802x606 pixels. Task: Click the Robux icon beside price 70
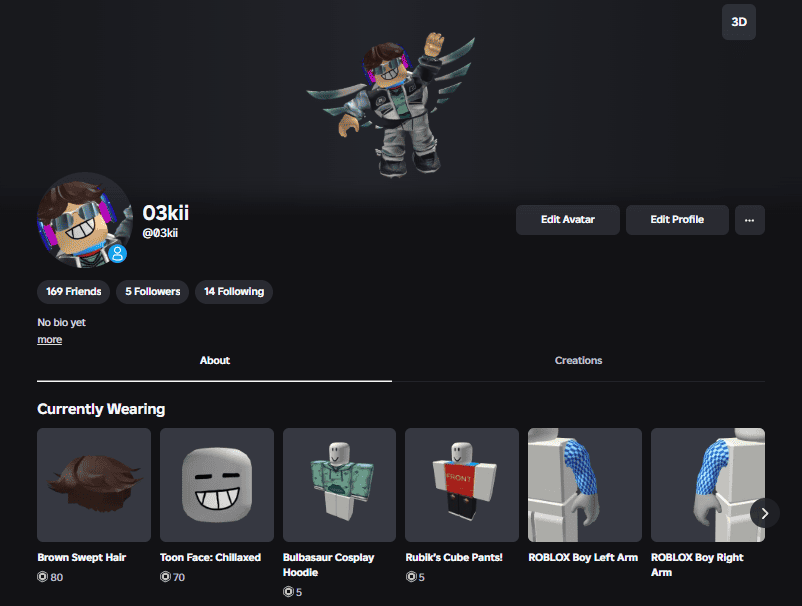click(x=165, y=577)
